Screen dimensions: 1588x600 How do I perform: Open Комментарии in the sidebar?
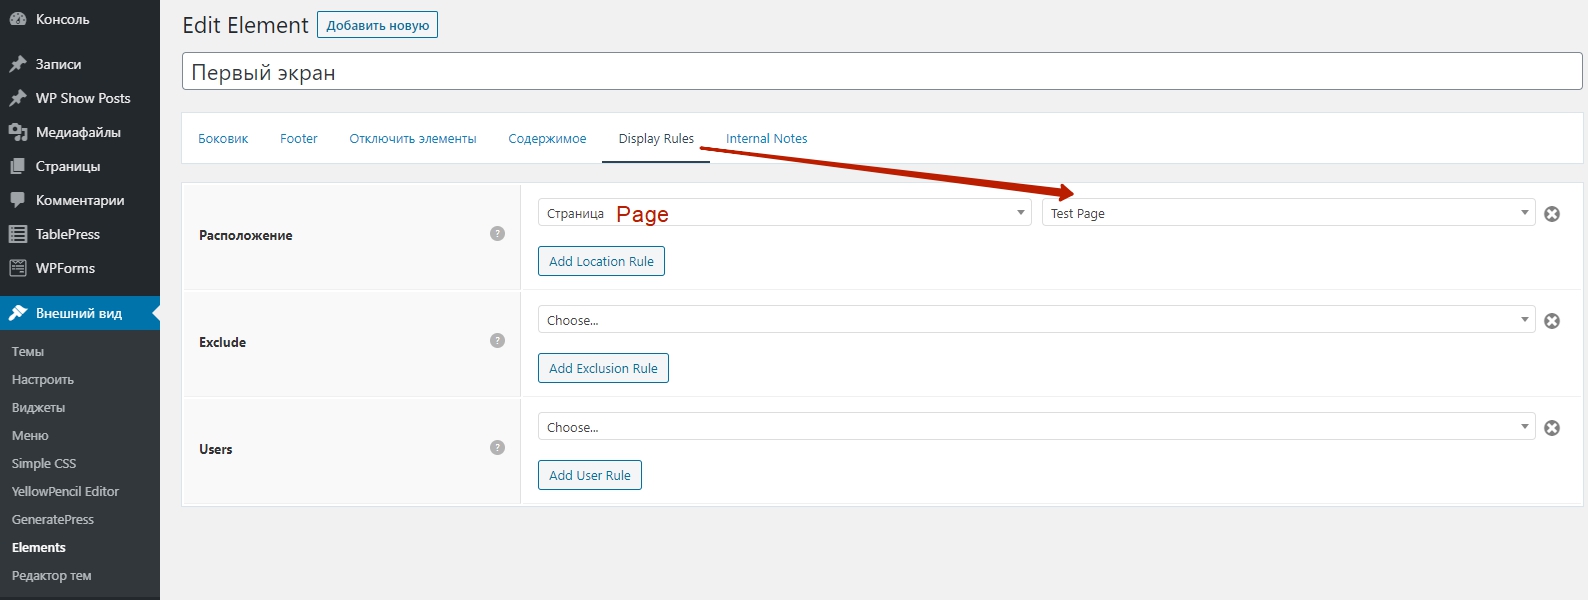tap(80, 200)
